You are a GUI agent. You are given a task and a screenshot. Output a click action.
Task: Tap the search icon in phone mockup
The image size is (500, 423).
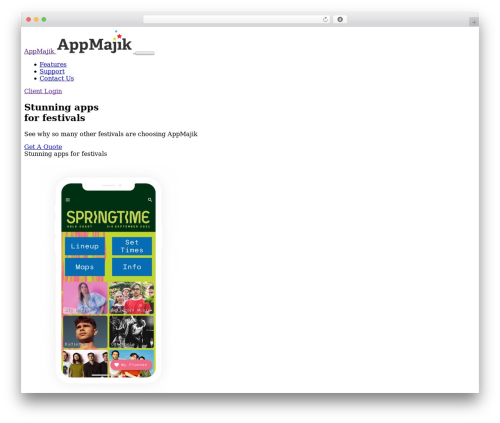(150, 200)
